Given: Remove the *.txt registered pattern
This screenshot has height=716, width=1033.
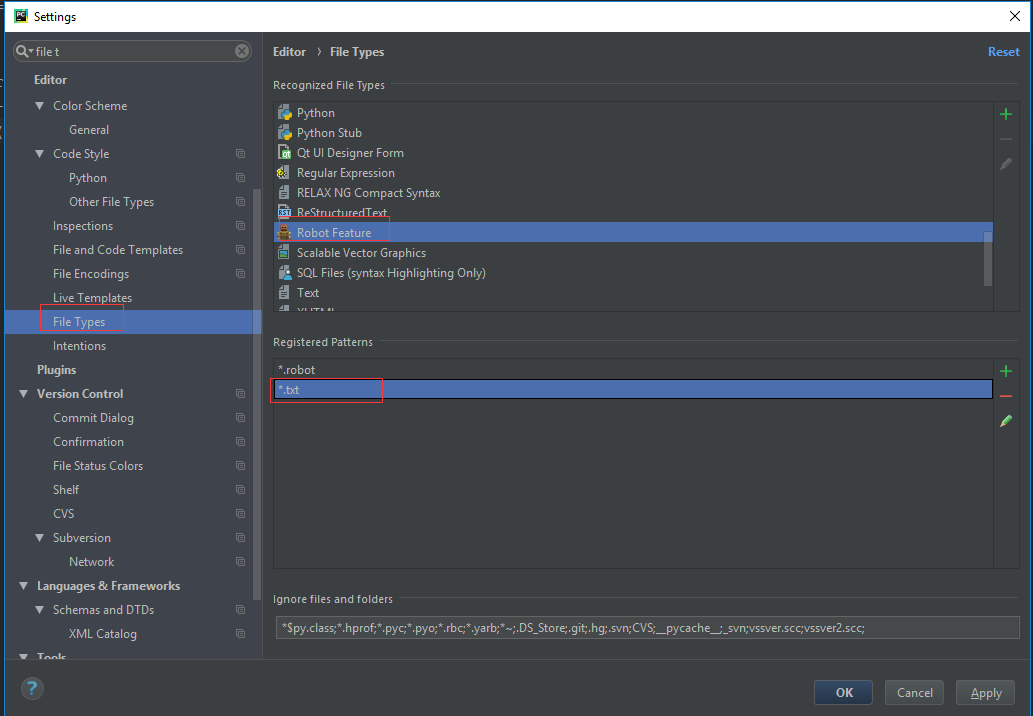Looking at the screenshot, I should 1006,395.
